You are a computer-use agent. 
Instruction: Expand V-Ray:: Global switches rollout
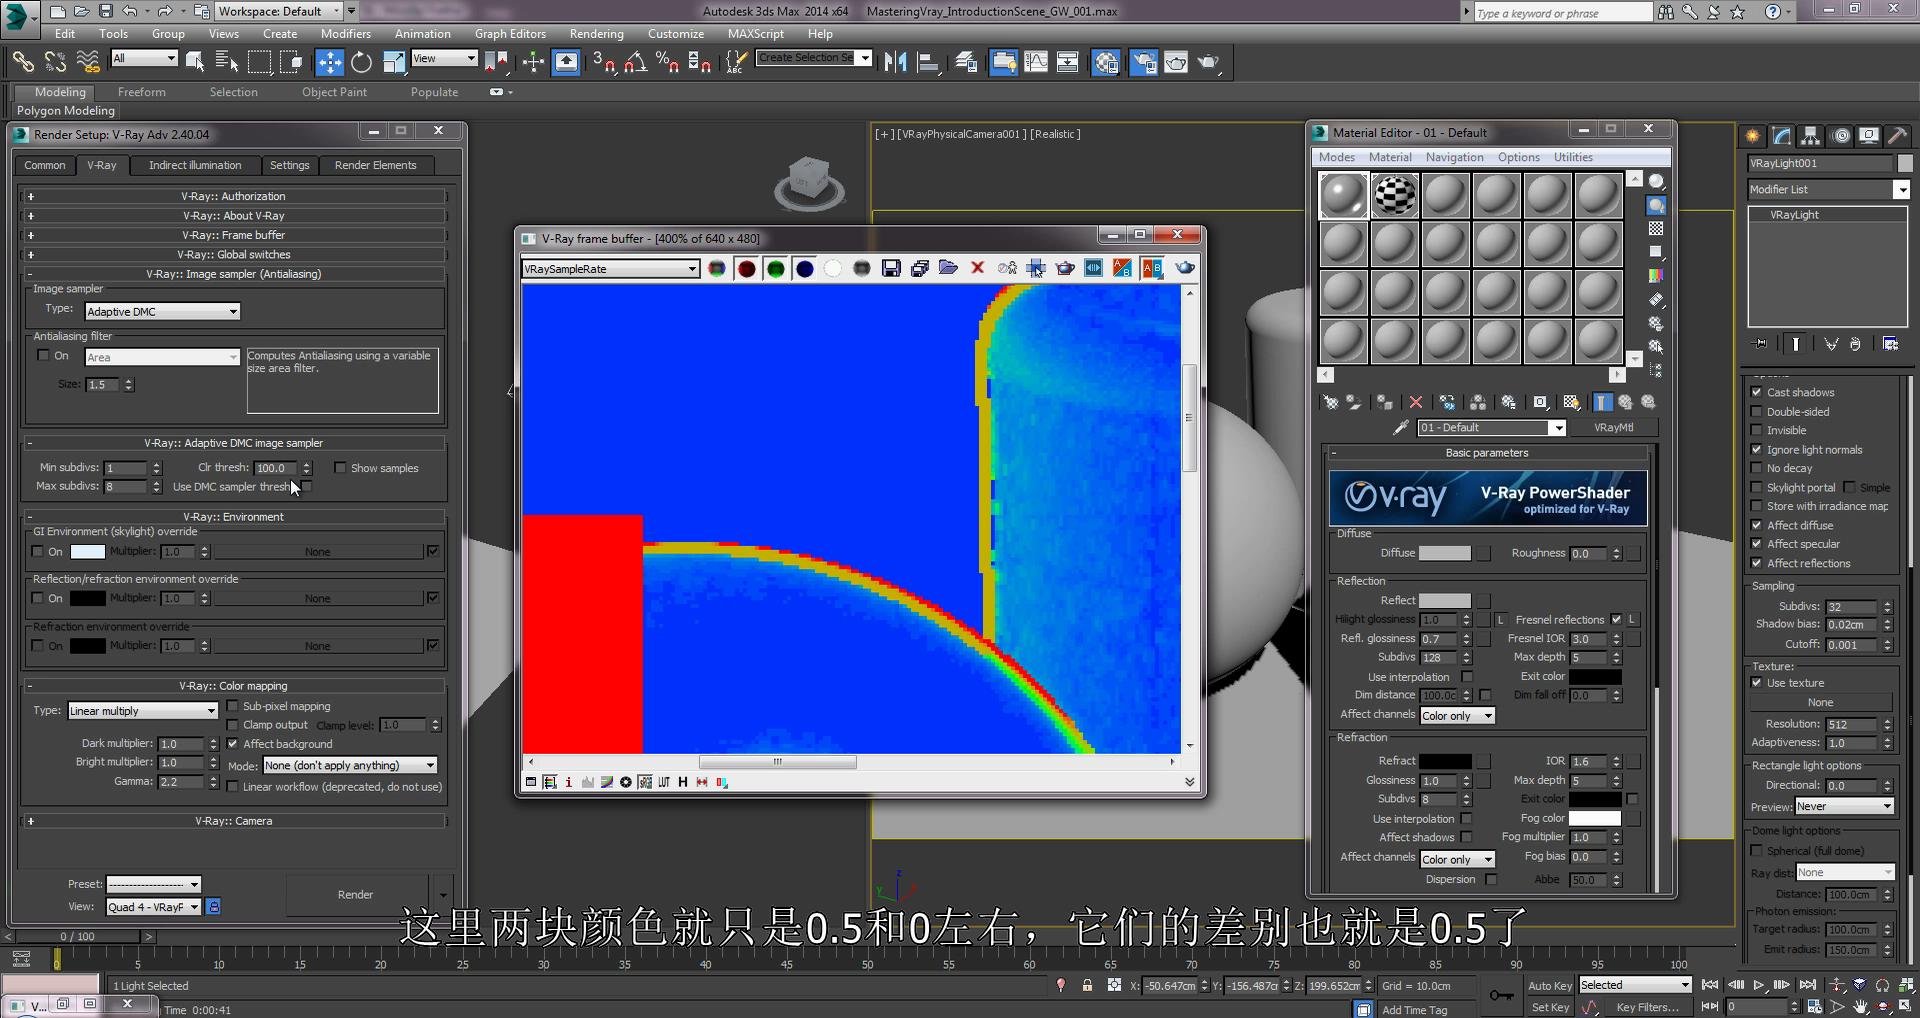click(233, 254)
